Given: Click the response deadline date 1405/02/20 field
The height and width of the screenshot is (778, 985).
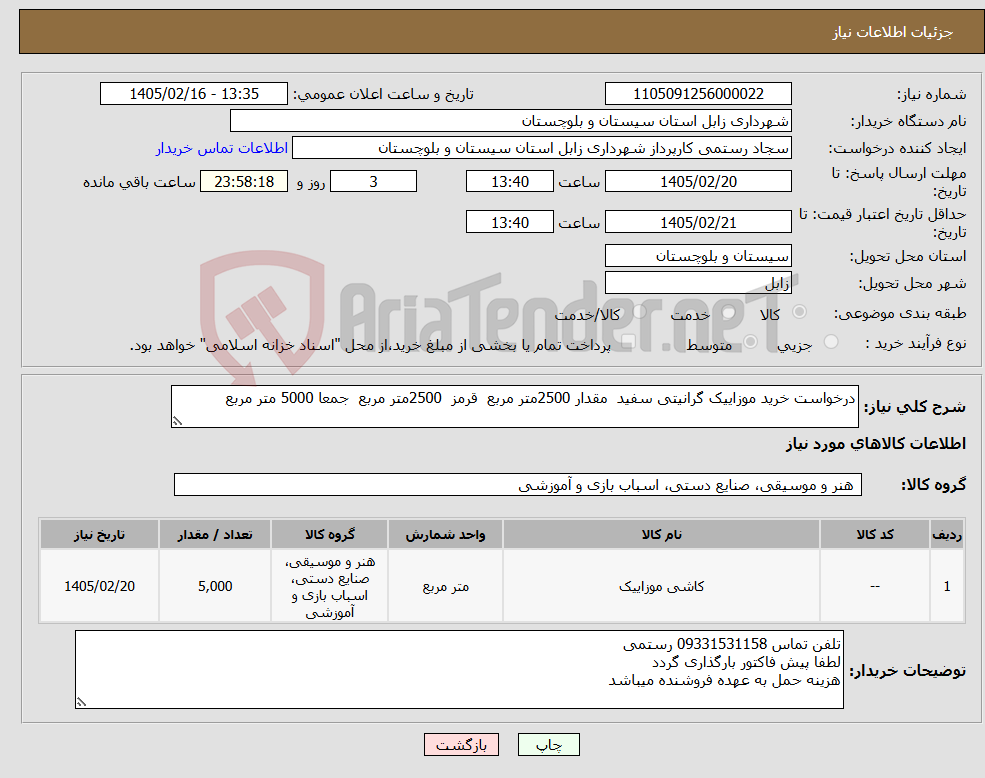Looking at the screenshot, I should click(x=698, y=182).
